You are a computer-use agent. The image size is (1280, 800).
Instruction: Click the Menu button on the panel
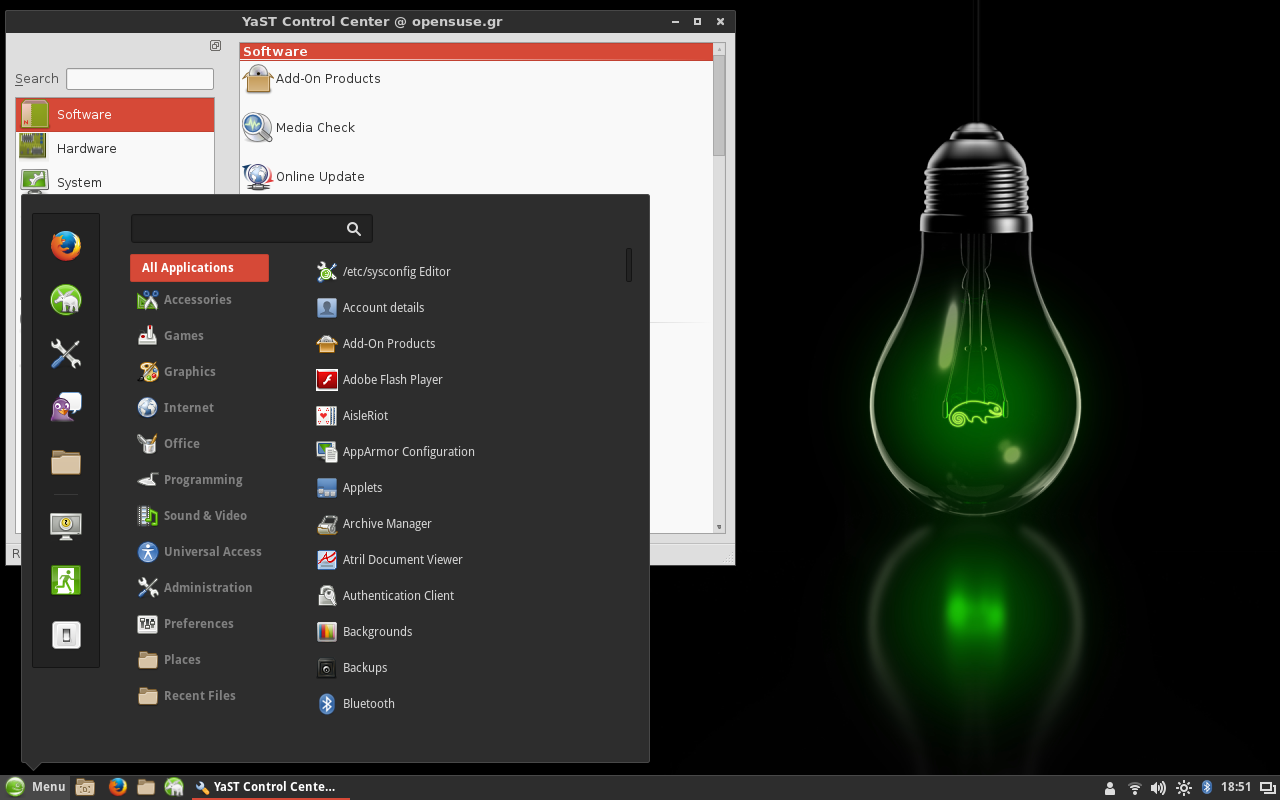click(x=36, y=787)
